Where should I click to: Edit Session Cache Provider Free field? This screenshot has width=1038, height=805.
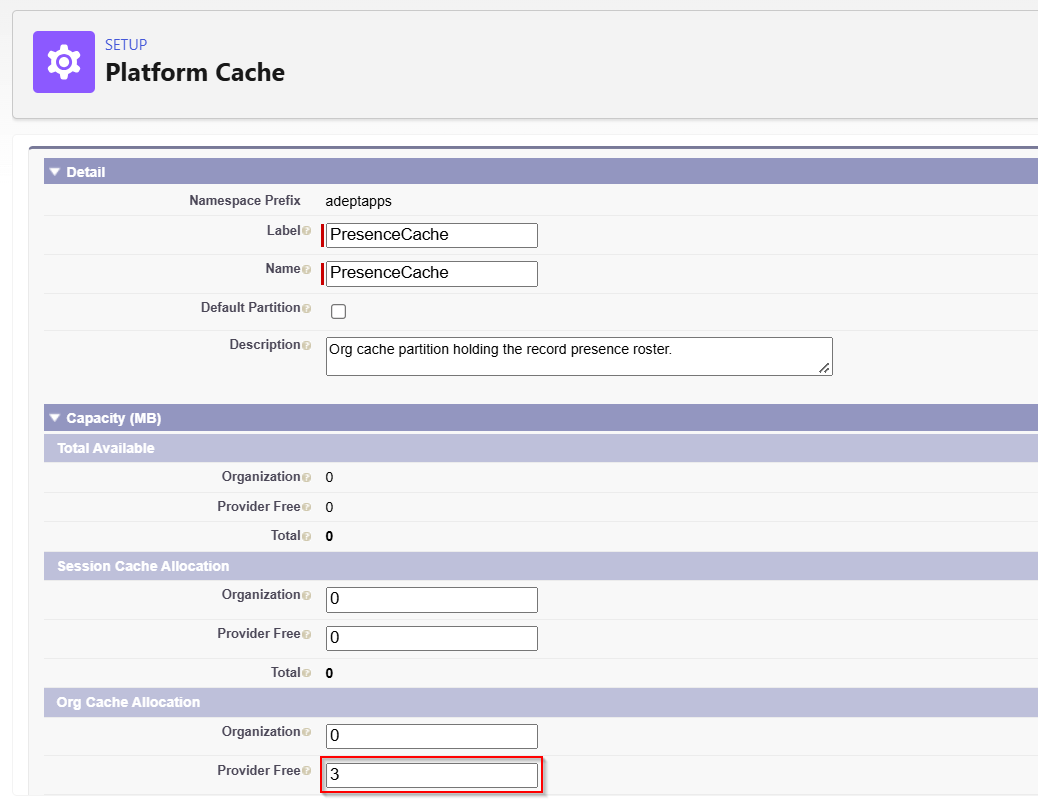(x=432, y=638)
